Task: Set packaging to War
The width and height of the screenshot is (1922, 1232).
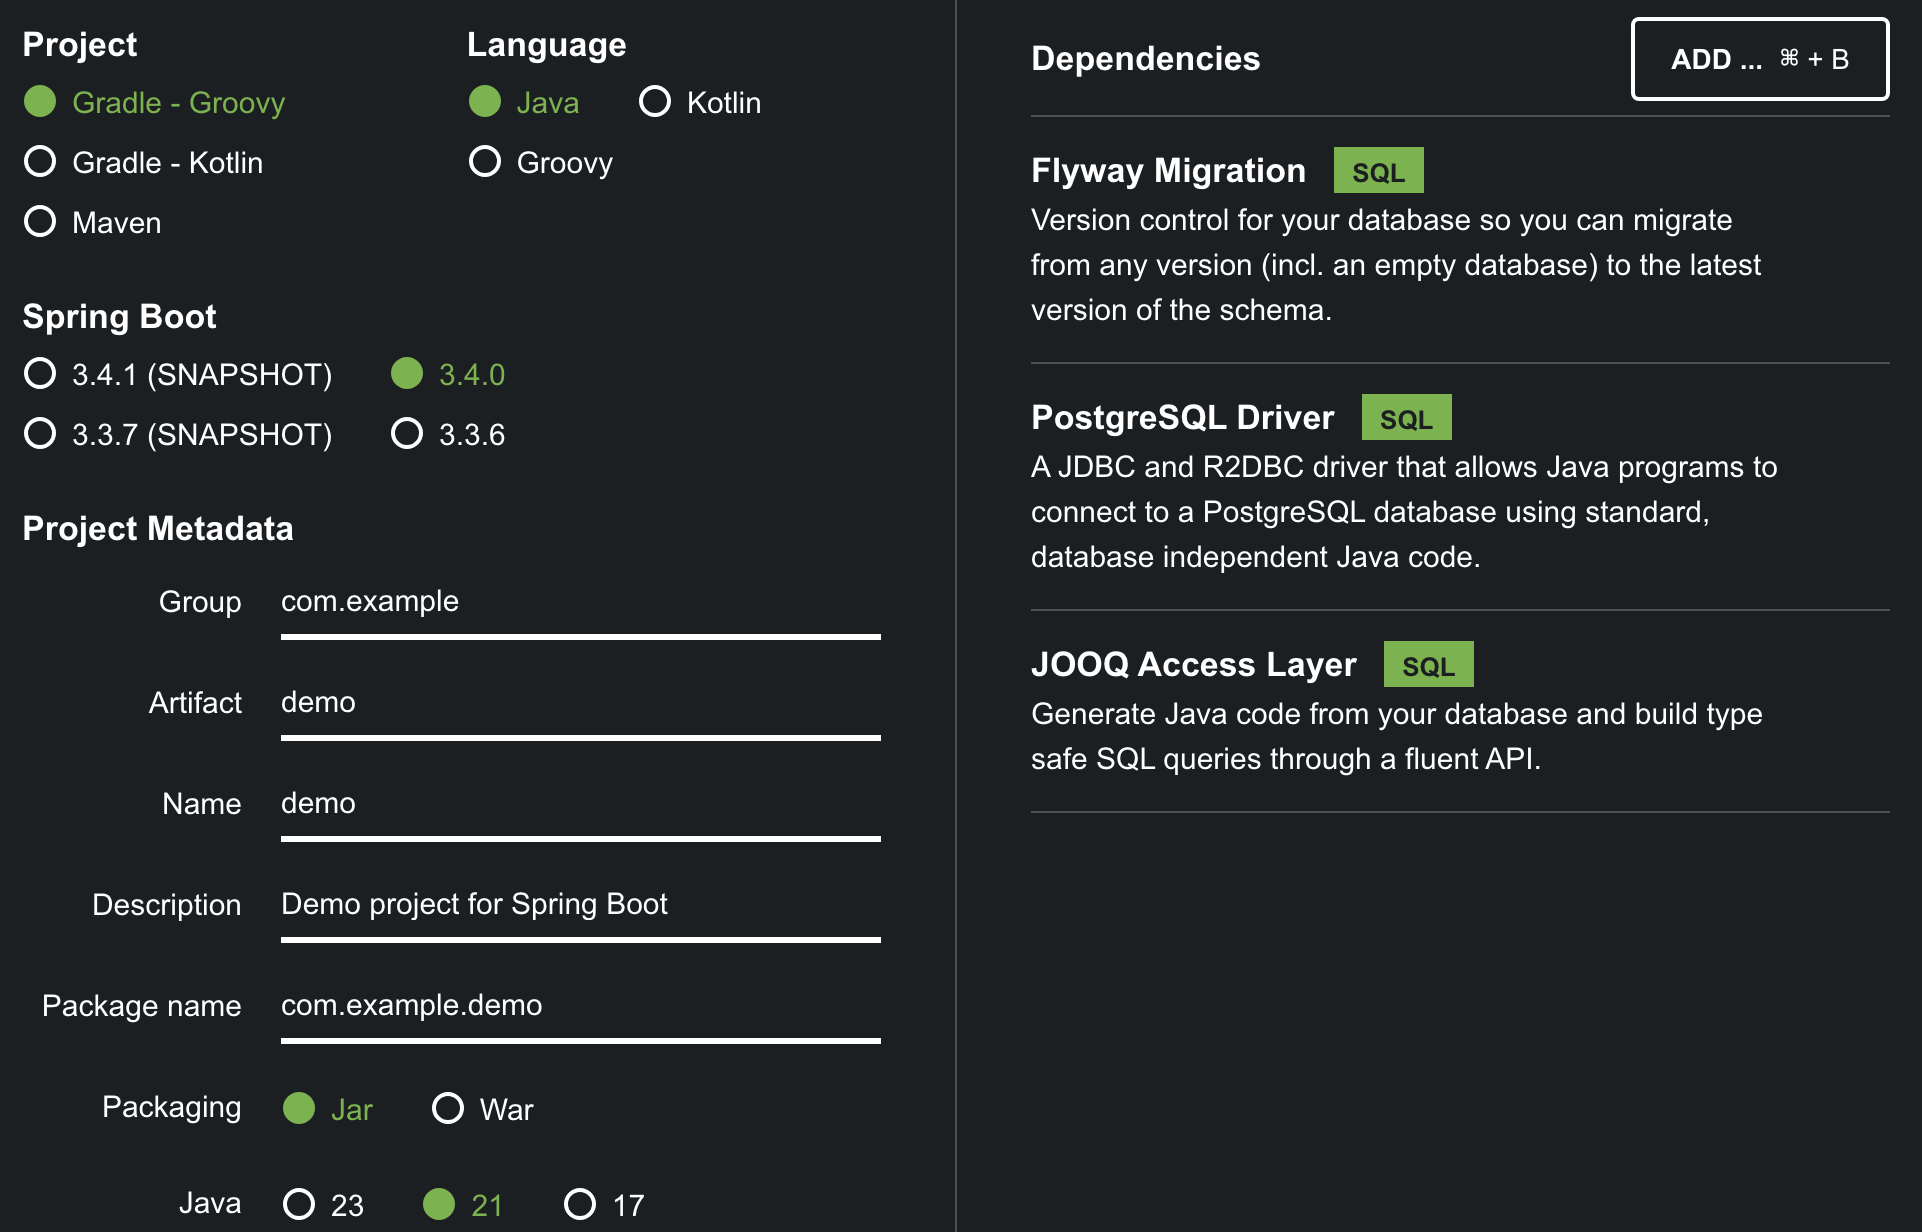Action: 483,1109
